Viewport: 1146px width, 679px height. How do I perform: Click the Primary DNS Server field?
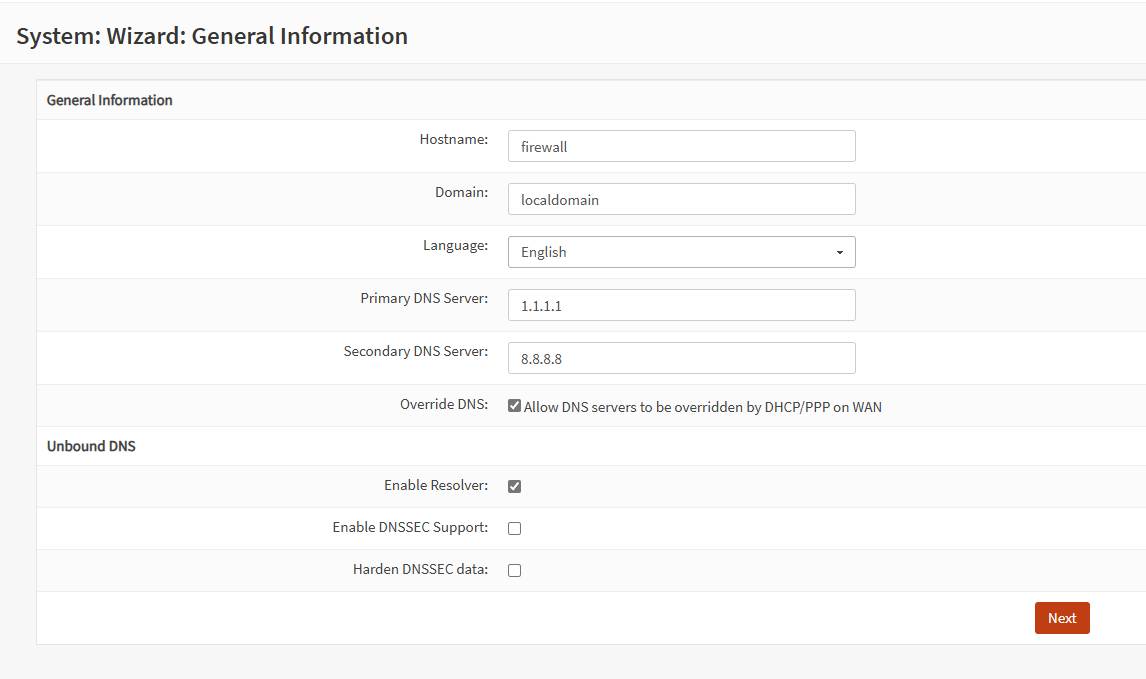pos(681,305)
